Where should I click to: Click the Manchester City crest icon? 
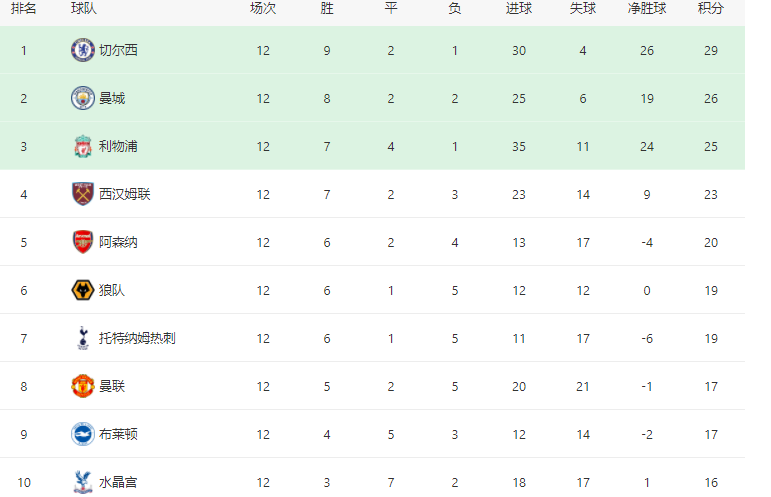click(x=83, y=98)
